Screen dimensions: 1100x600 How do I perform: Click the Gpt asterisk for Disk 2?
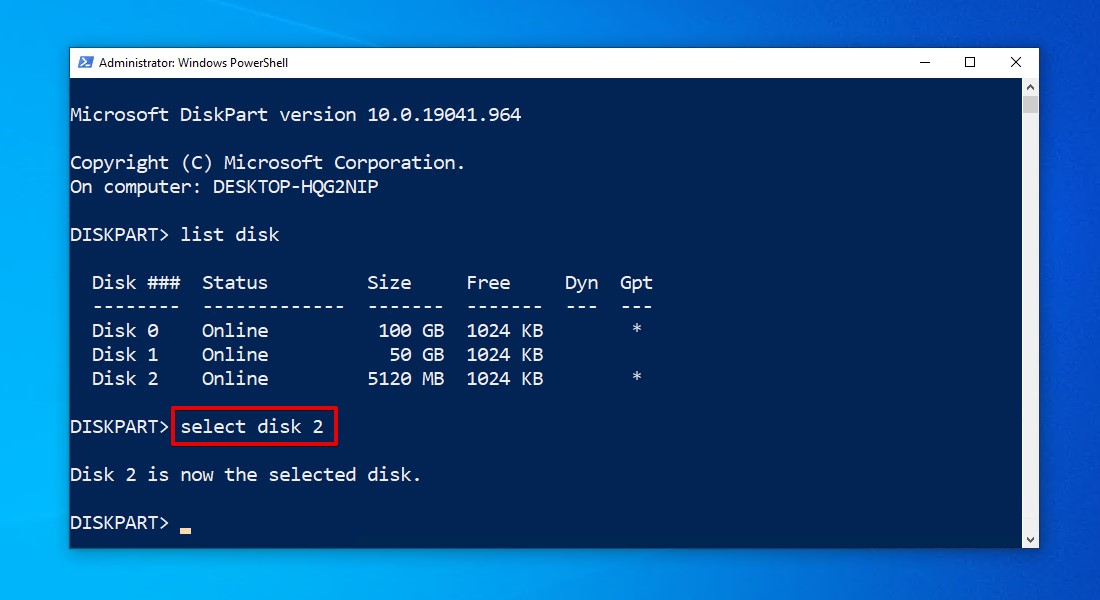(636, 376)
